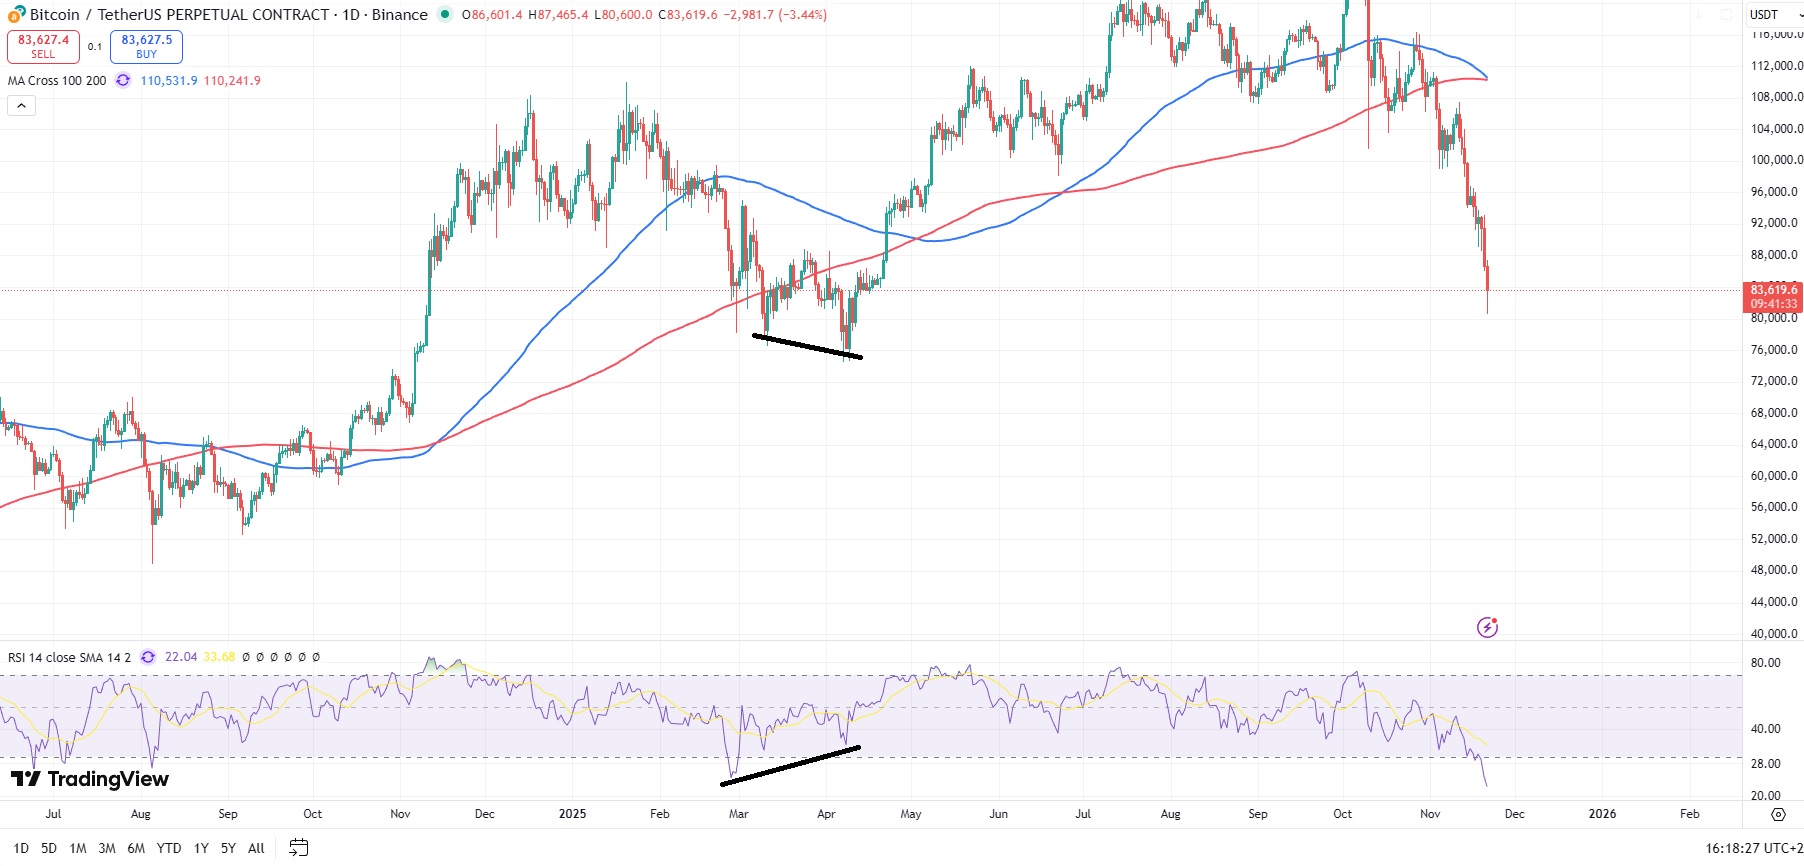Switch to the 5Y time range
1804x866 pixels.
coord(228,848)
